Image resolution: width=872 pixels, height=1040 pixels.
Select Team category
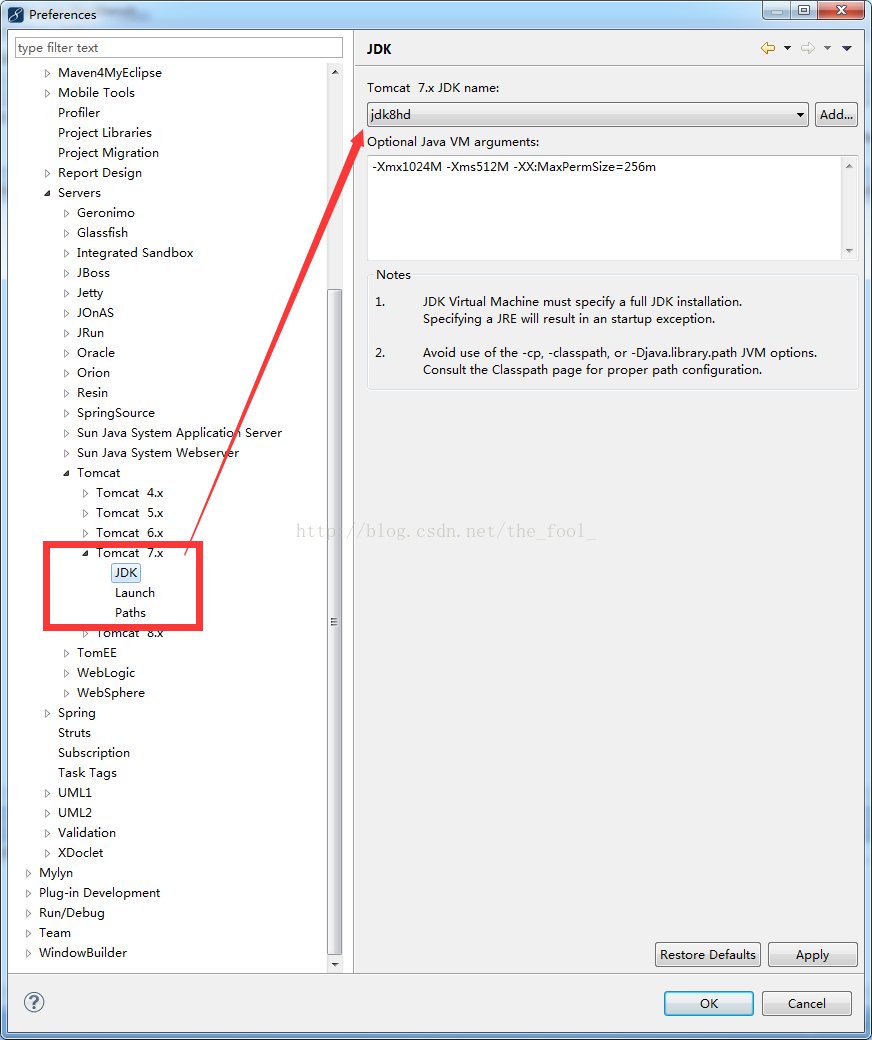click(x=54, y=933)
